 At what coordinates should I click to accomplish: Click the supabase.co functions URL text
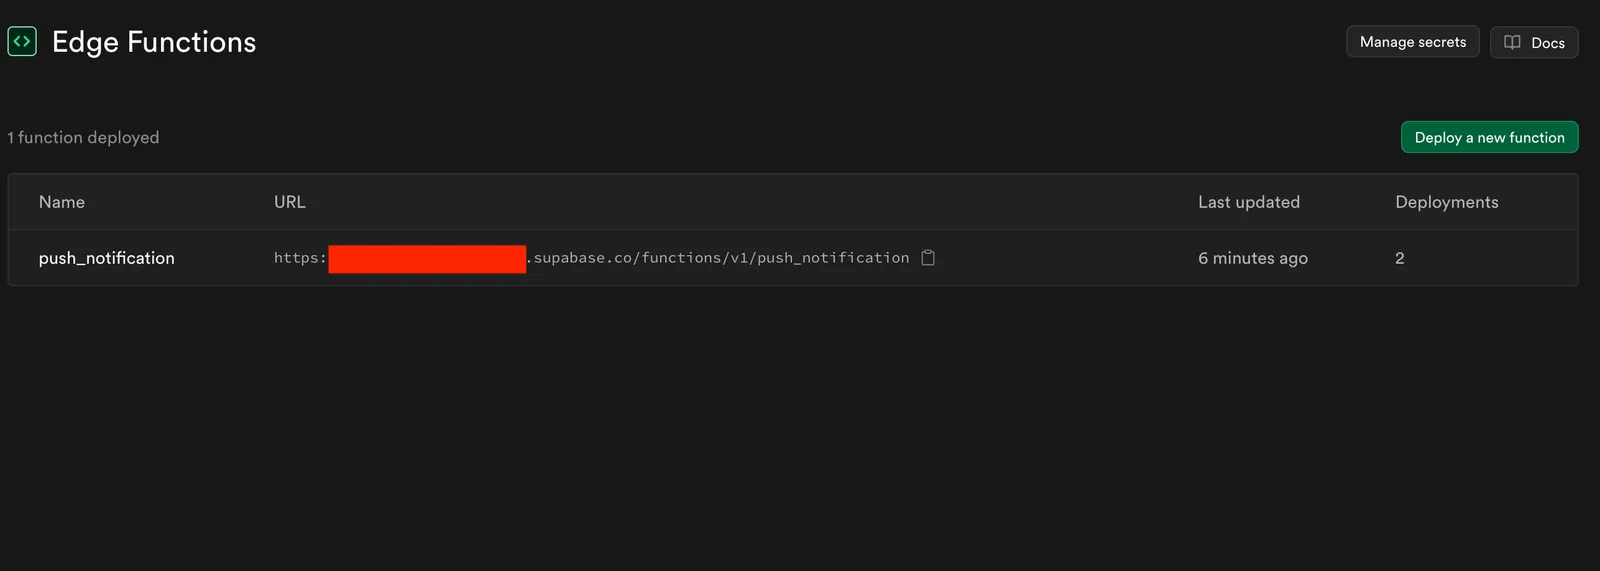point(718,258)
